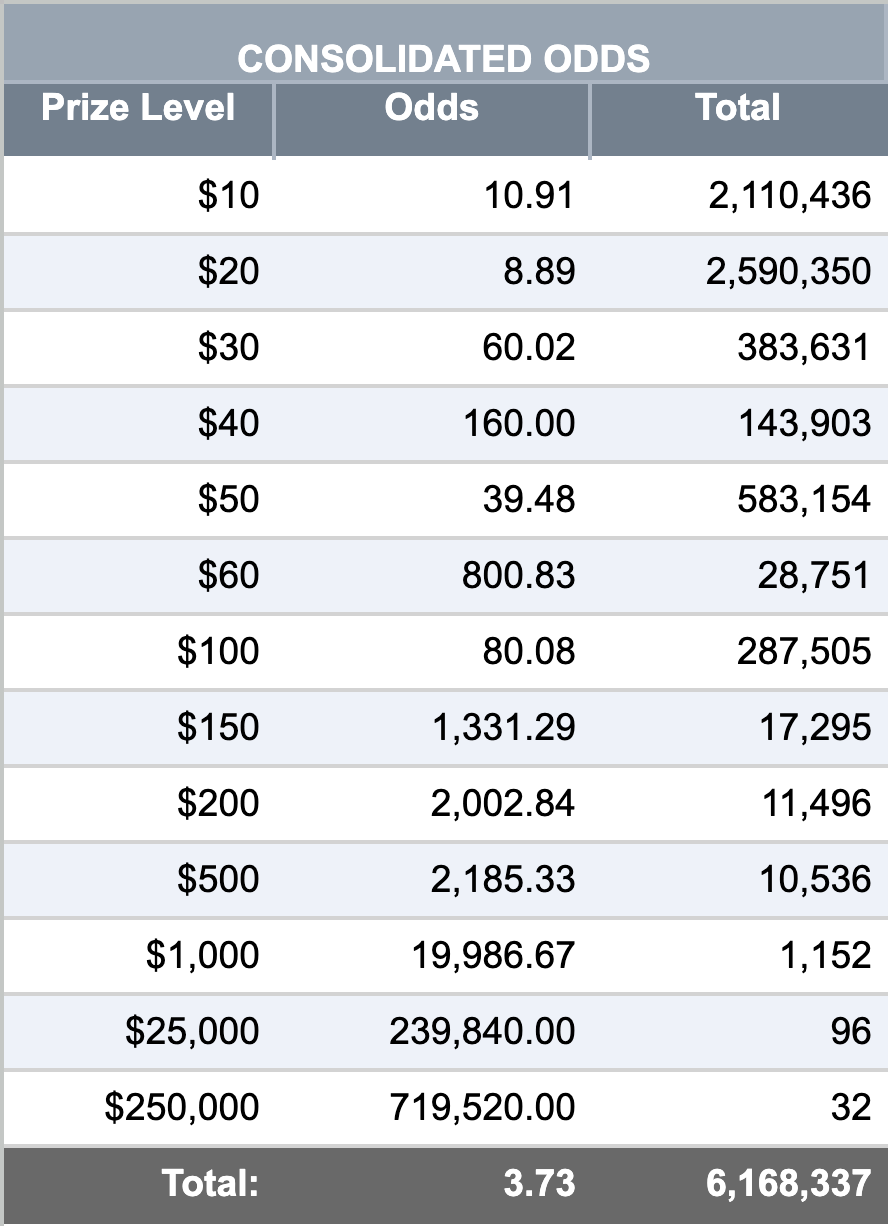The width and height of the screenshot is (888, 1226).
Task: Click the $500 prize level cell
Action: click(219, 879)
